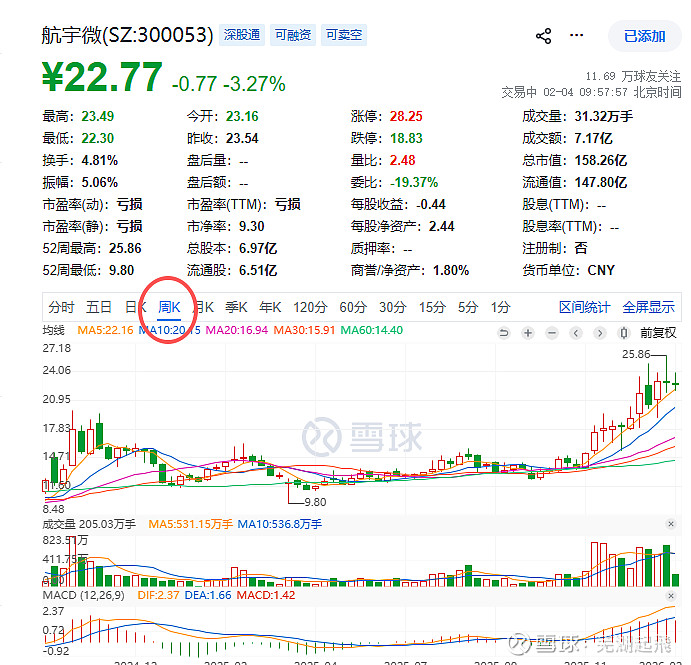Click the MA30:15.91 legend value

click(304, 330)
